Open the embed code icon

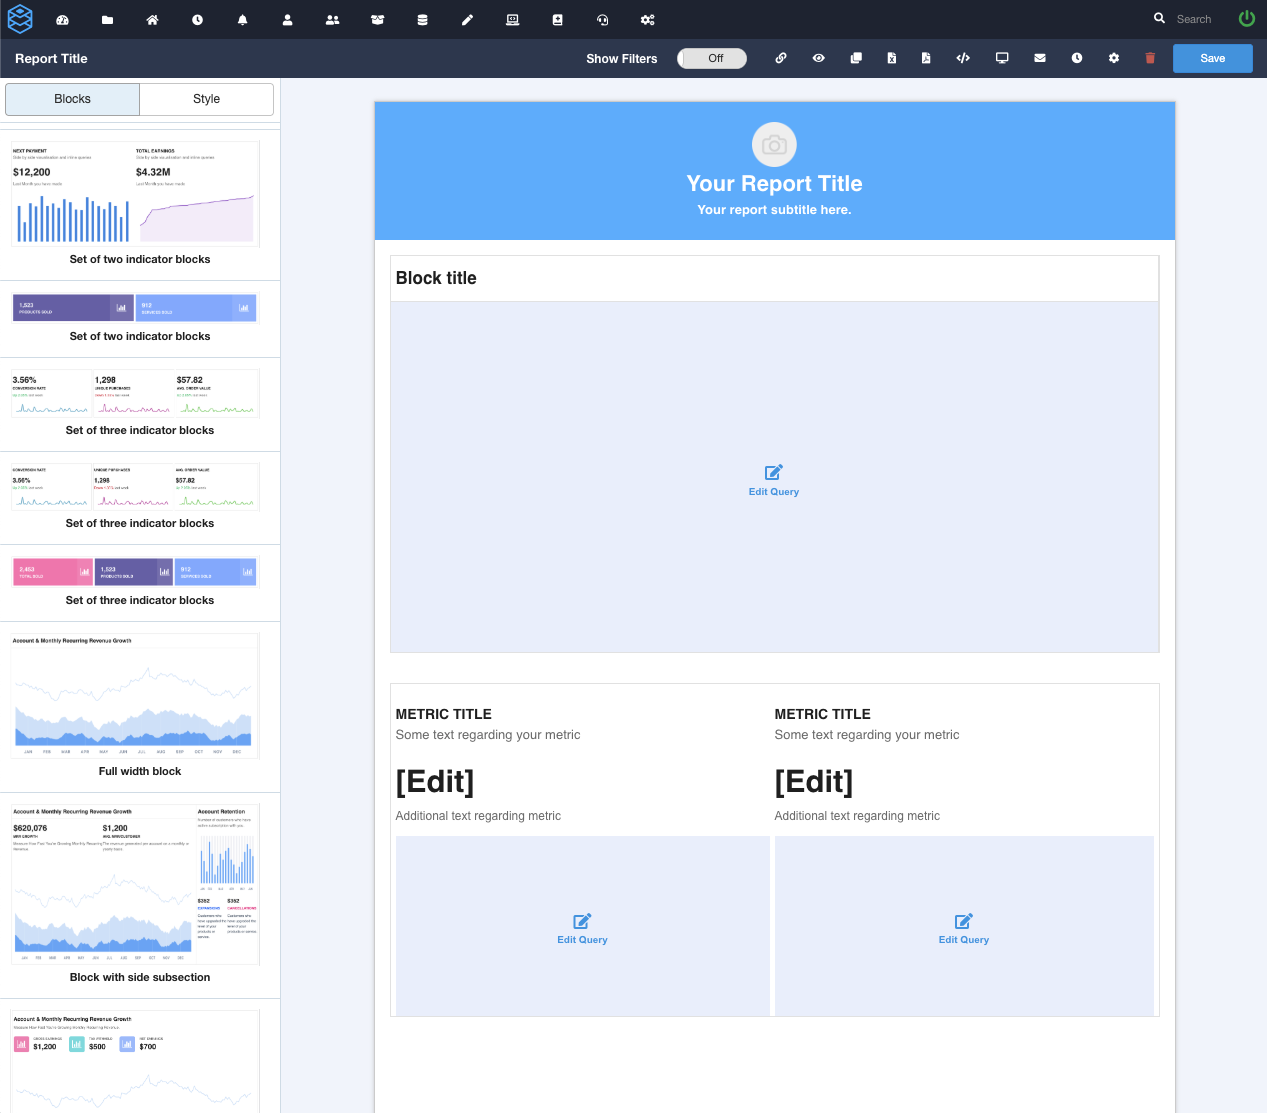tap(963, 58)
